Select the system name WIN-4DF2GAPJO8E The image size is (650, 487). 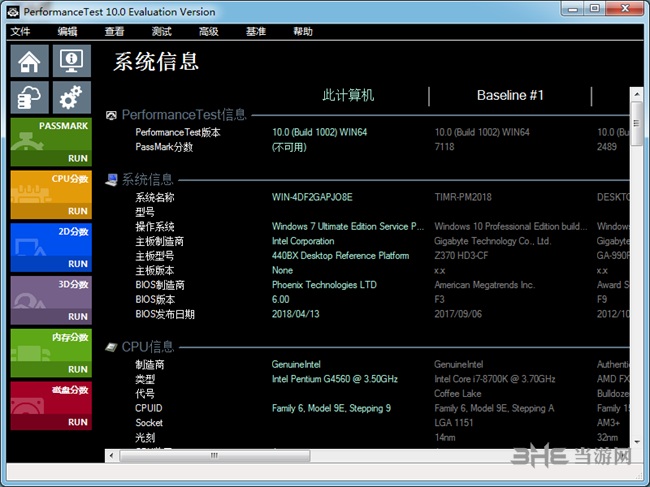click(312, 197)
